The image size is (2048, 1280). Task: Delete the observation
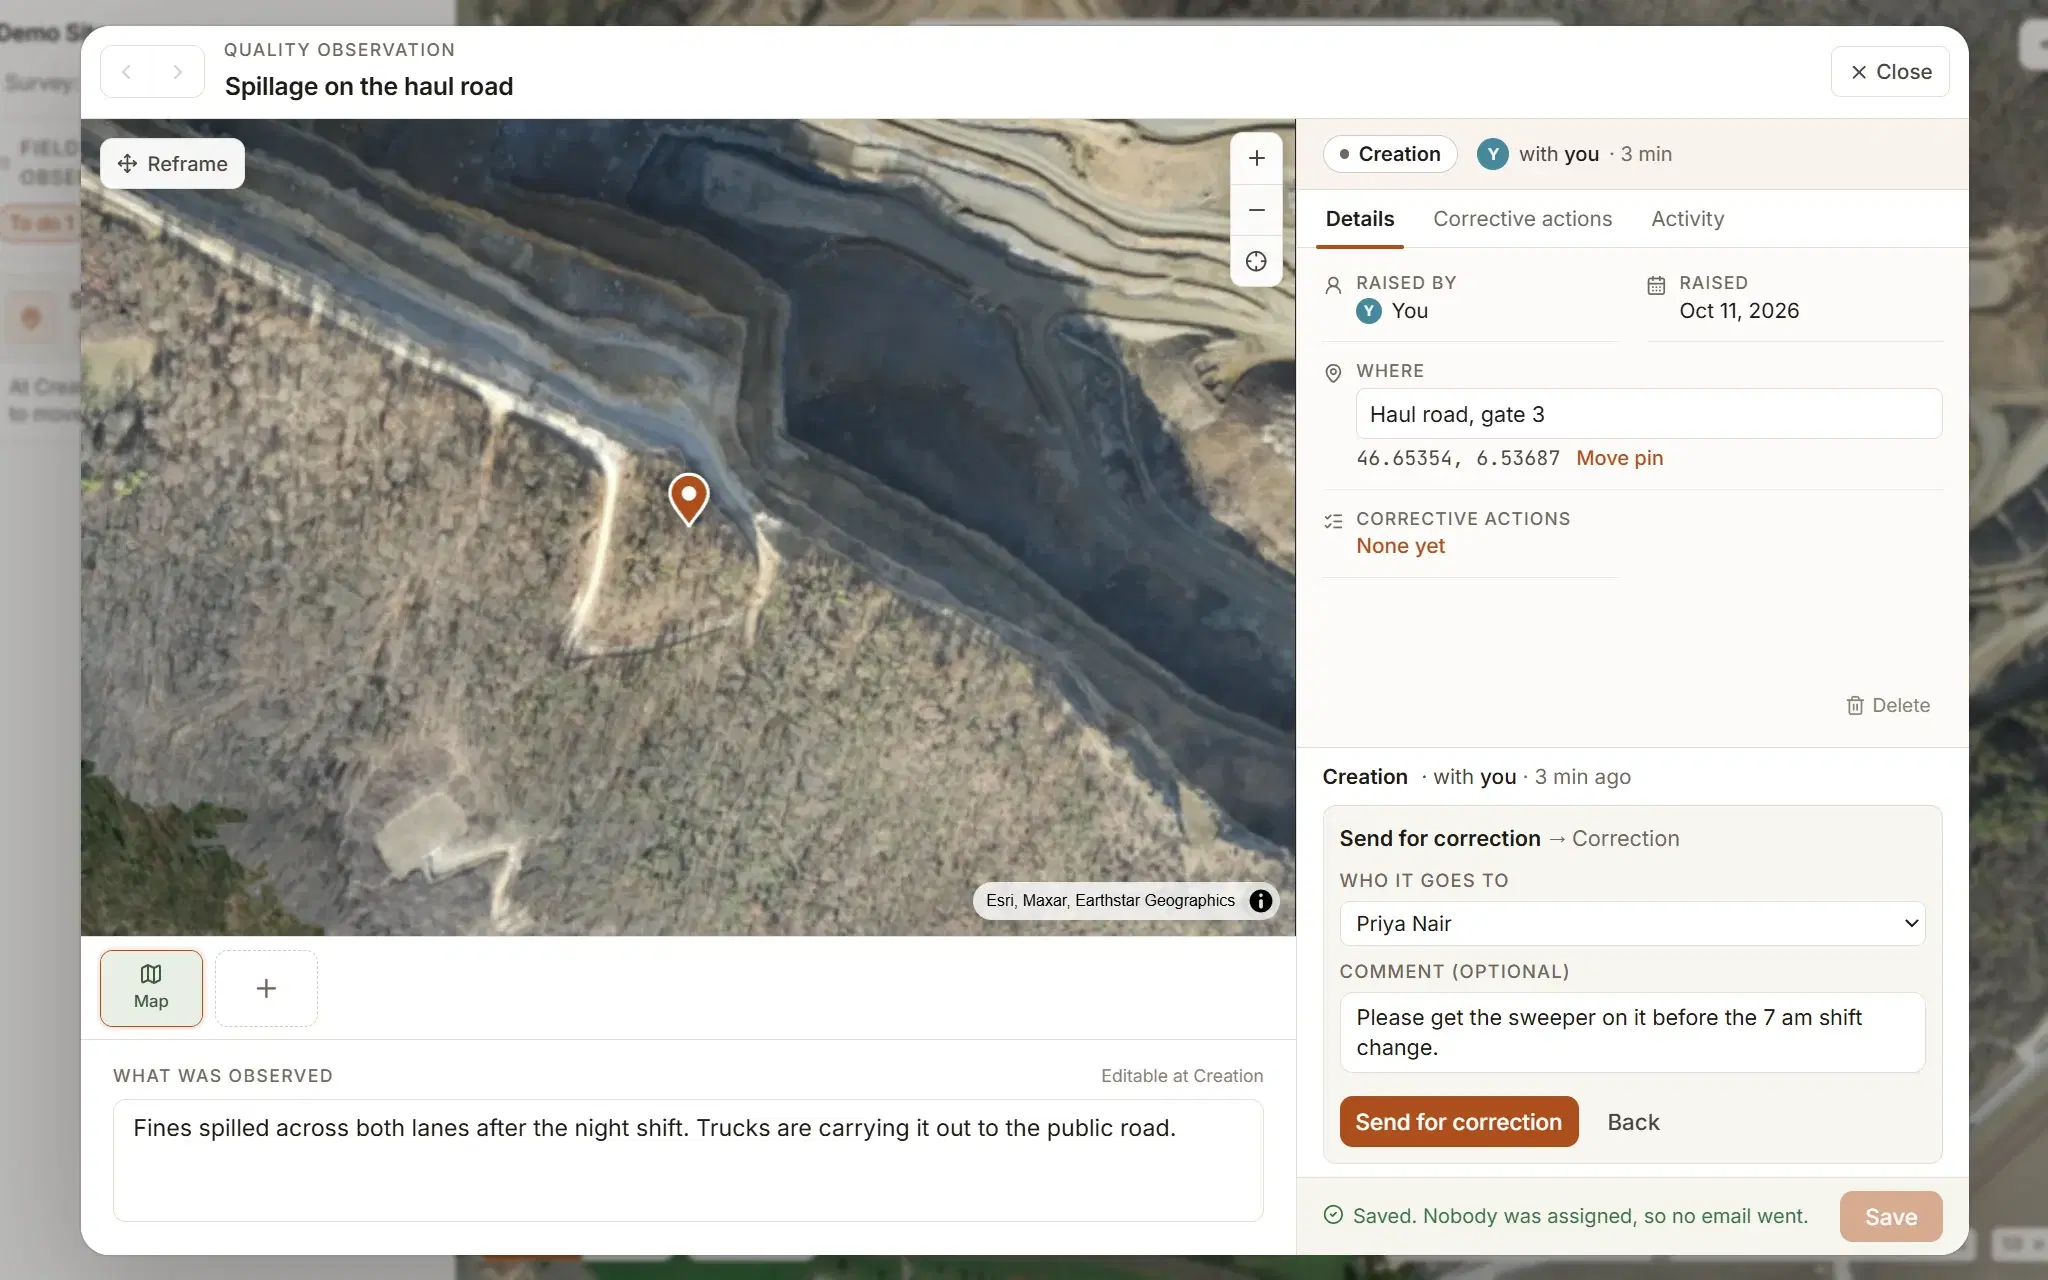(1888, 705)
